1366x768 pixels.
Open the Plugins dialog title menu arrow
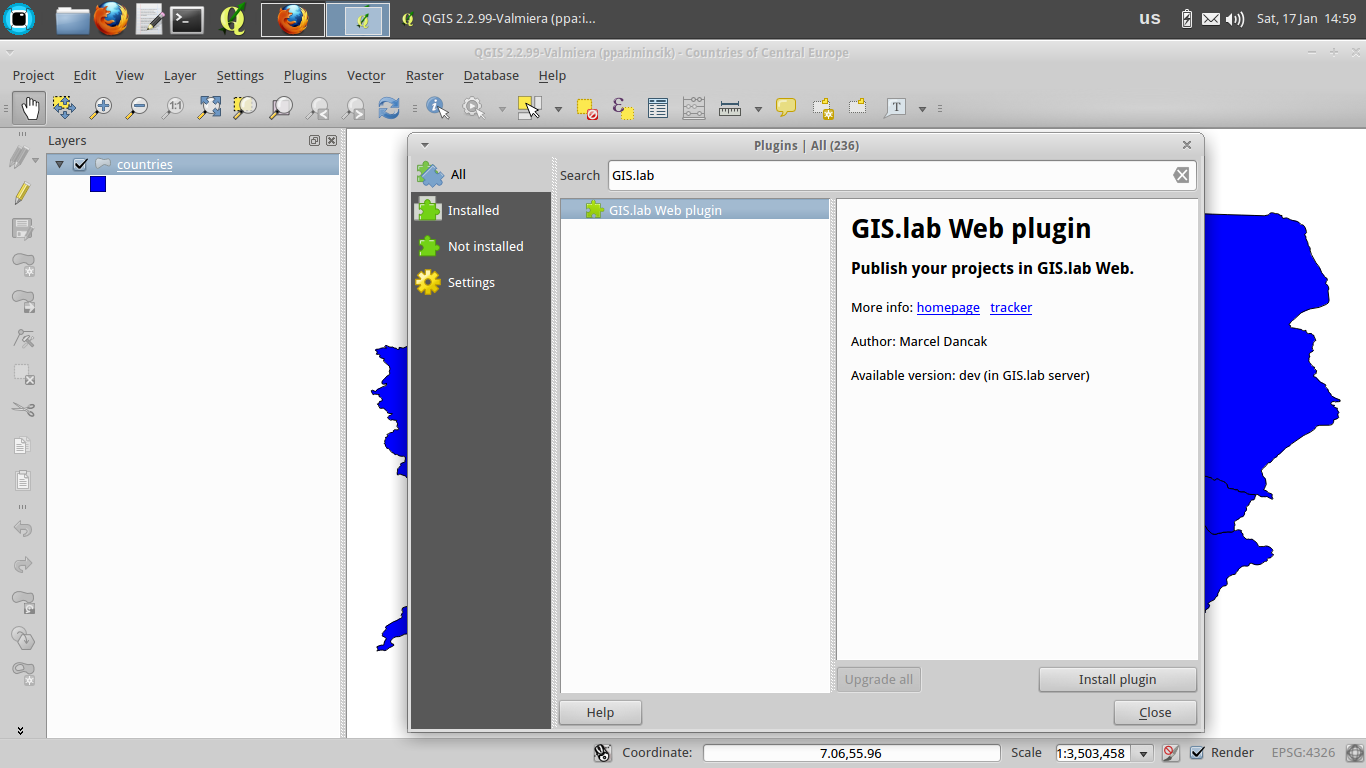click(424, 145)
